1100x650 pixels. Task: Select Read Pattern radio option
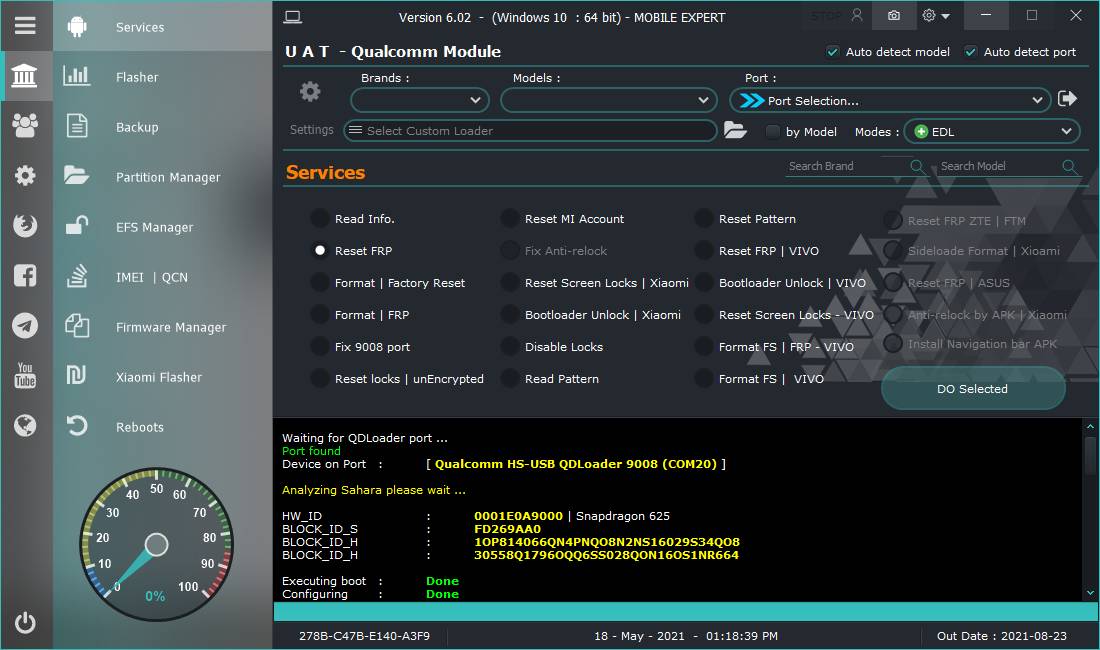(510, 379)
